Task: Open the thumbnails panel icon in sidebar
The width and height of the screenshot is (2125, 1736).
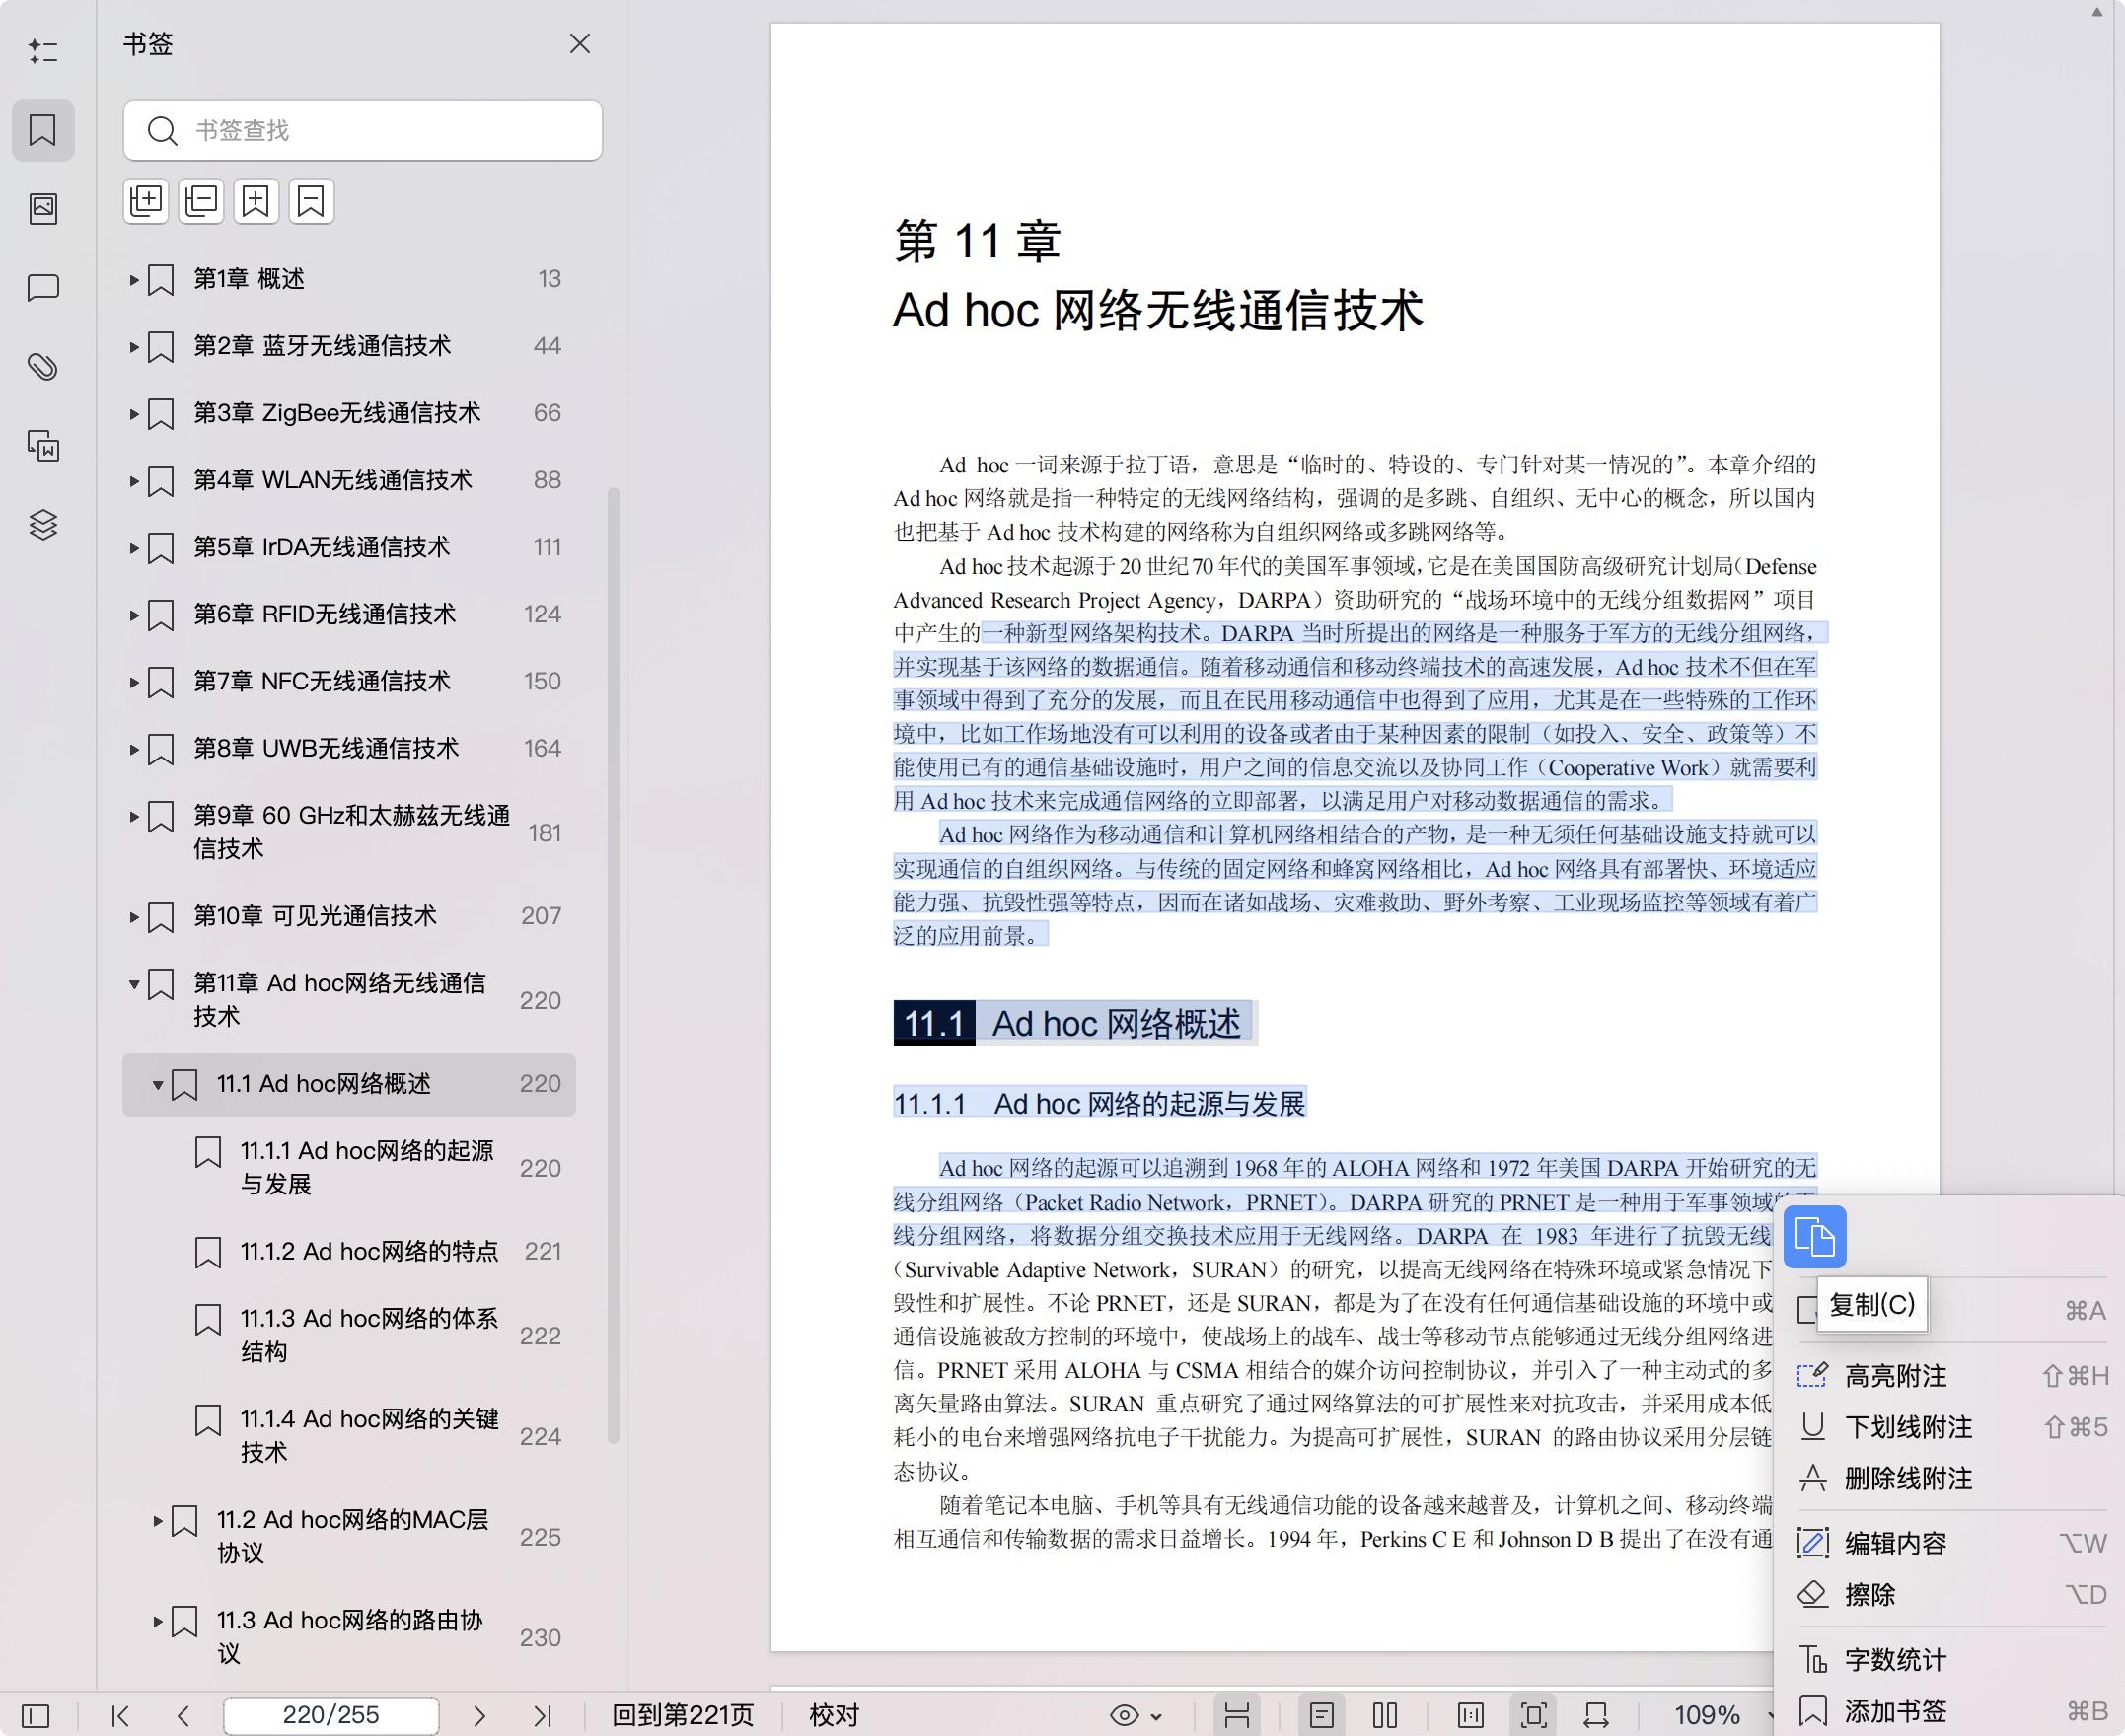Action: [43, 208]
